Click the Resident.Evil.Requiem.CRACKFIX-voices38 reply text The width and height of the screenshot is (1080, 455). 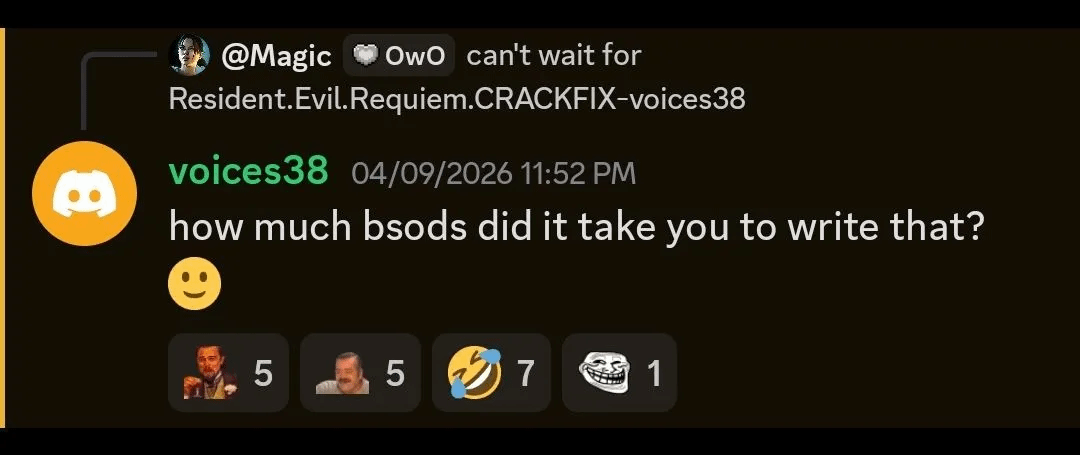[x=457, y=99]
